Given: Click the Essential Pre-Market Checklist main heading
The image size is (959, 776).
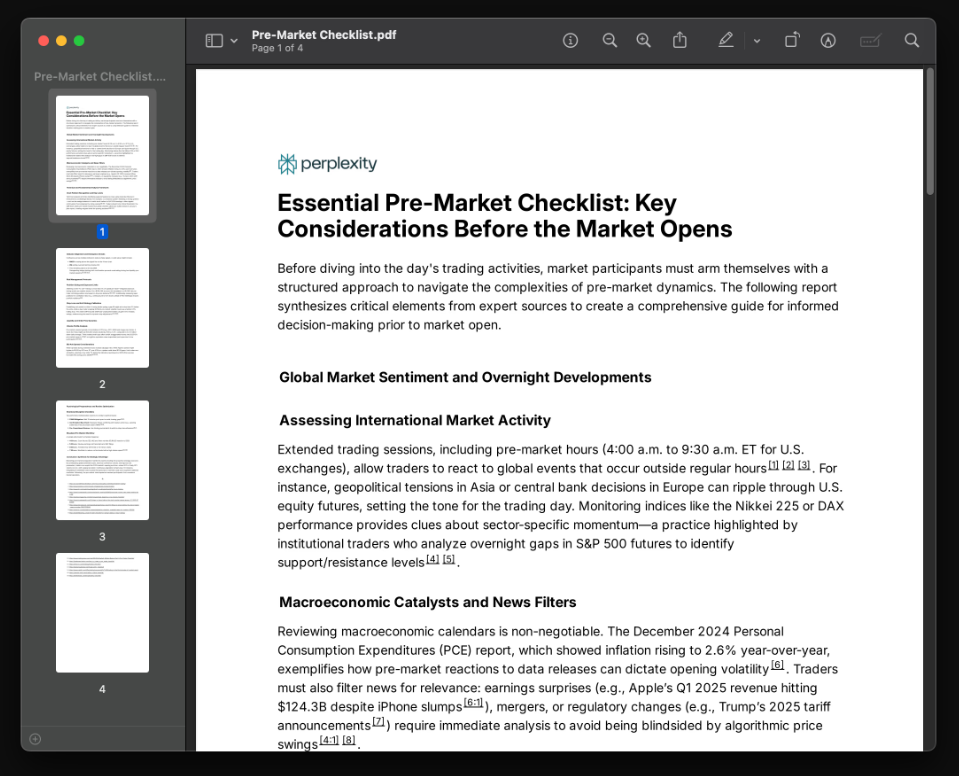Looking at the screenshot, I should coord(505,216).
